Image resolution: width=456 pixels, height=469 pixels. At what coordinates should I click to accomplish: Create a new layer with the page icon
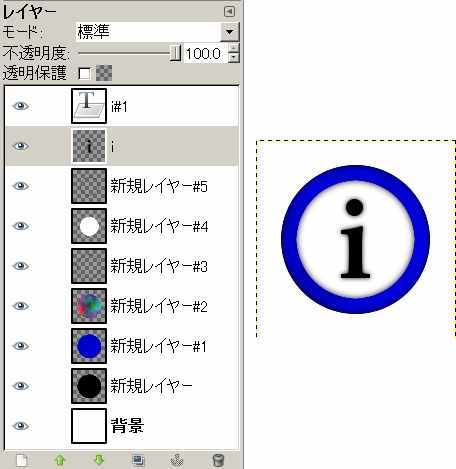coord(22,461)
